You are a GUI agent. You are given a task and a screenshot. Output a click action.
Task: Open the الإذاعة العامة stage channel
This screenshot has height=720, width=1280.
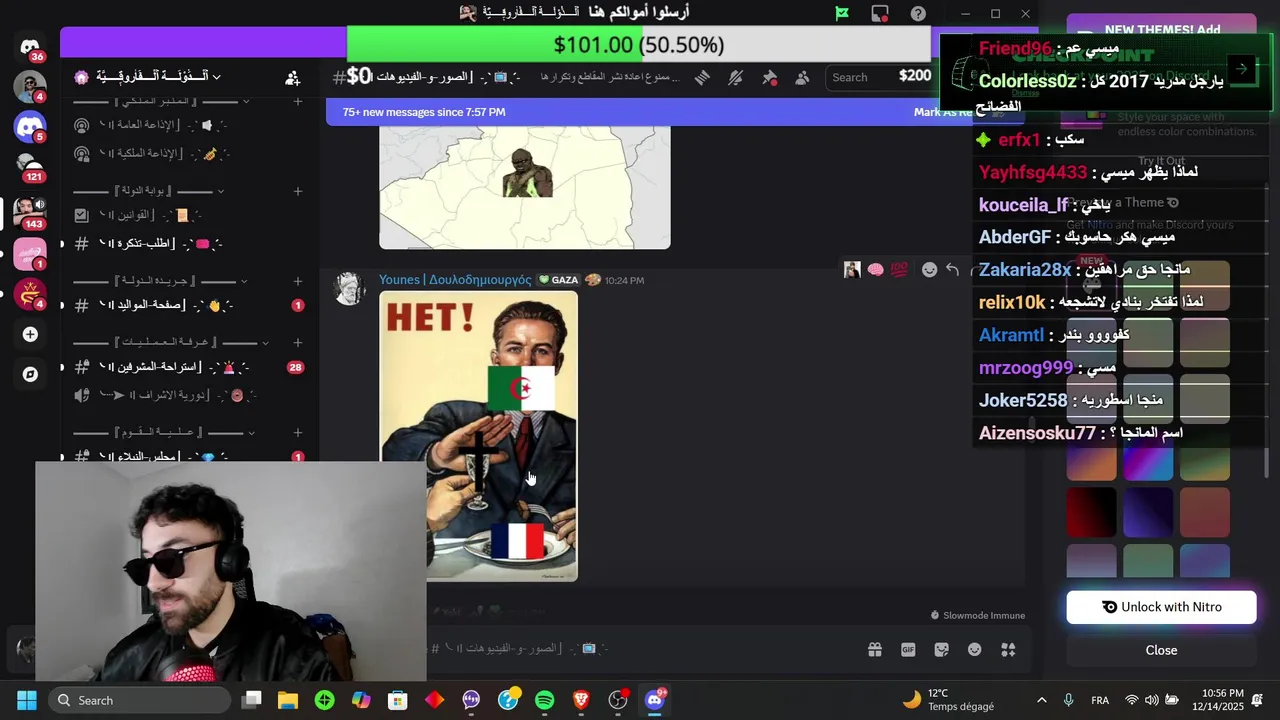(188, 125)
